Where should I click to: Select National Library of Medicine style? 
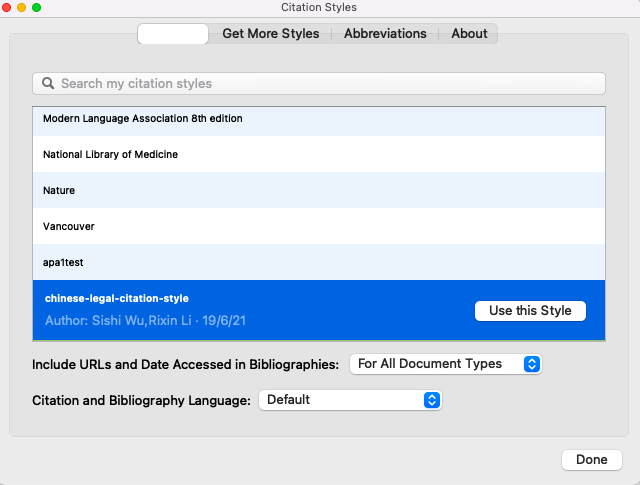[x=319, y=154]
